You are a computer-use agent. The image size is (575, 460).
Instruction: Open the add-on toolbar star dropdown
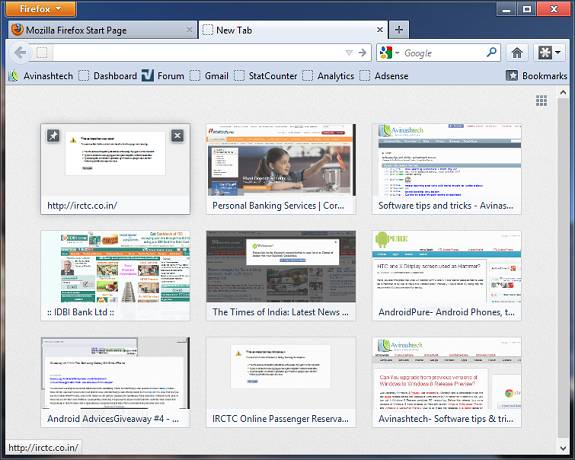click(548, 53)
